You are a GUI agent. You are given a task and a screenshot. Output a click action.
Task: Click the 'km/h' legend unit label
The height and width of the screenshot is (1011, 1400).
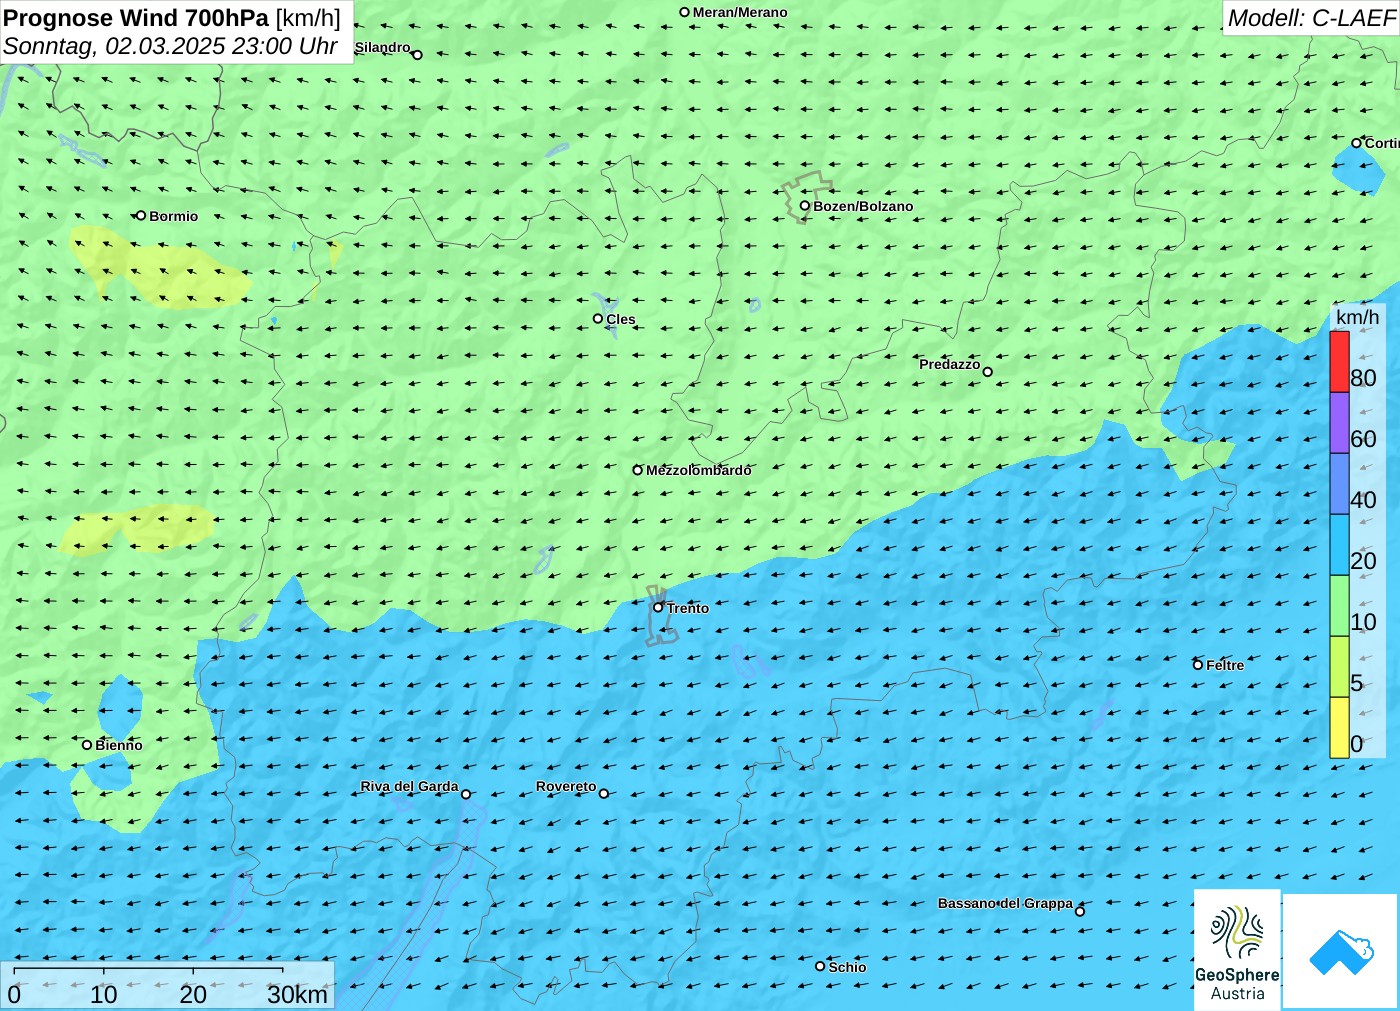(1357, 317)
